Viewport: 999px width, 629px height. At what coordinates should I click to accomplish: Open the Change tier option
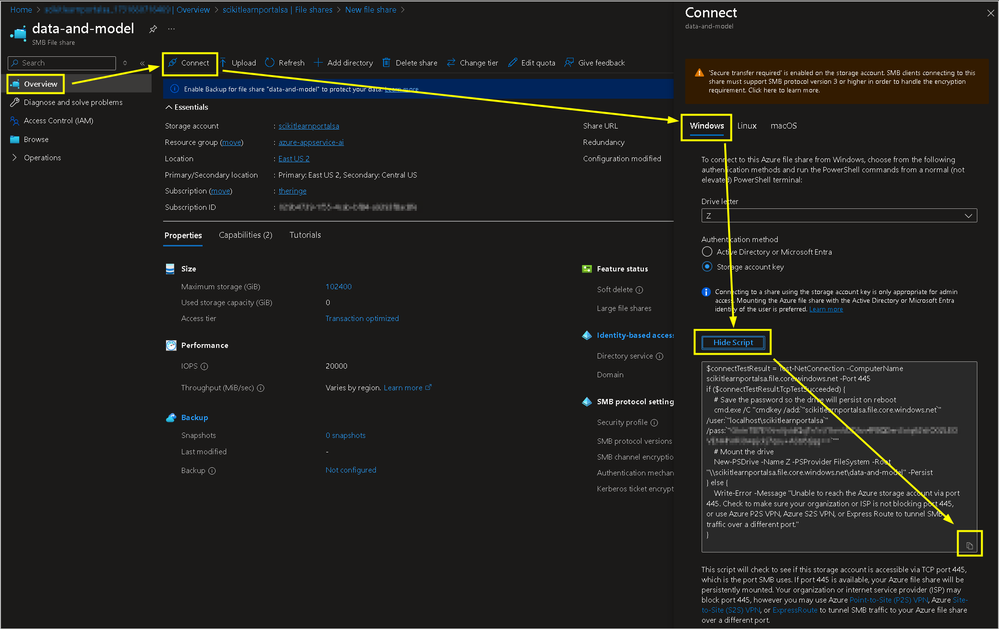[473, 63]
